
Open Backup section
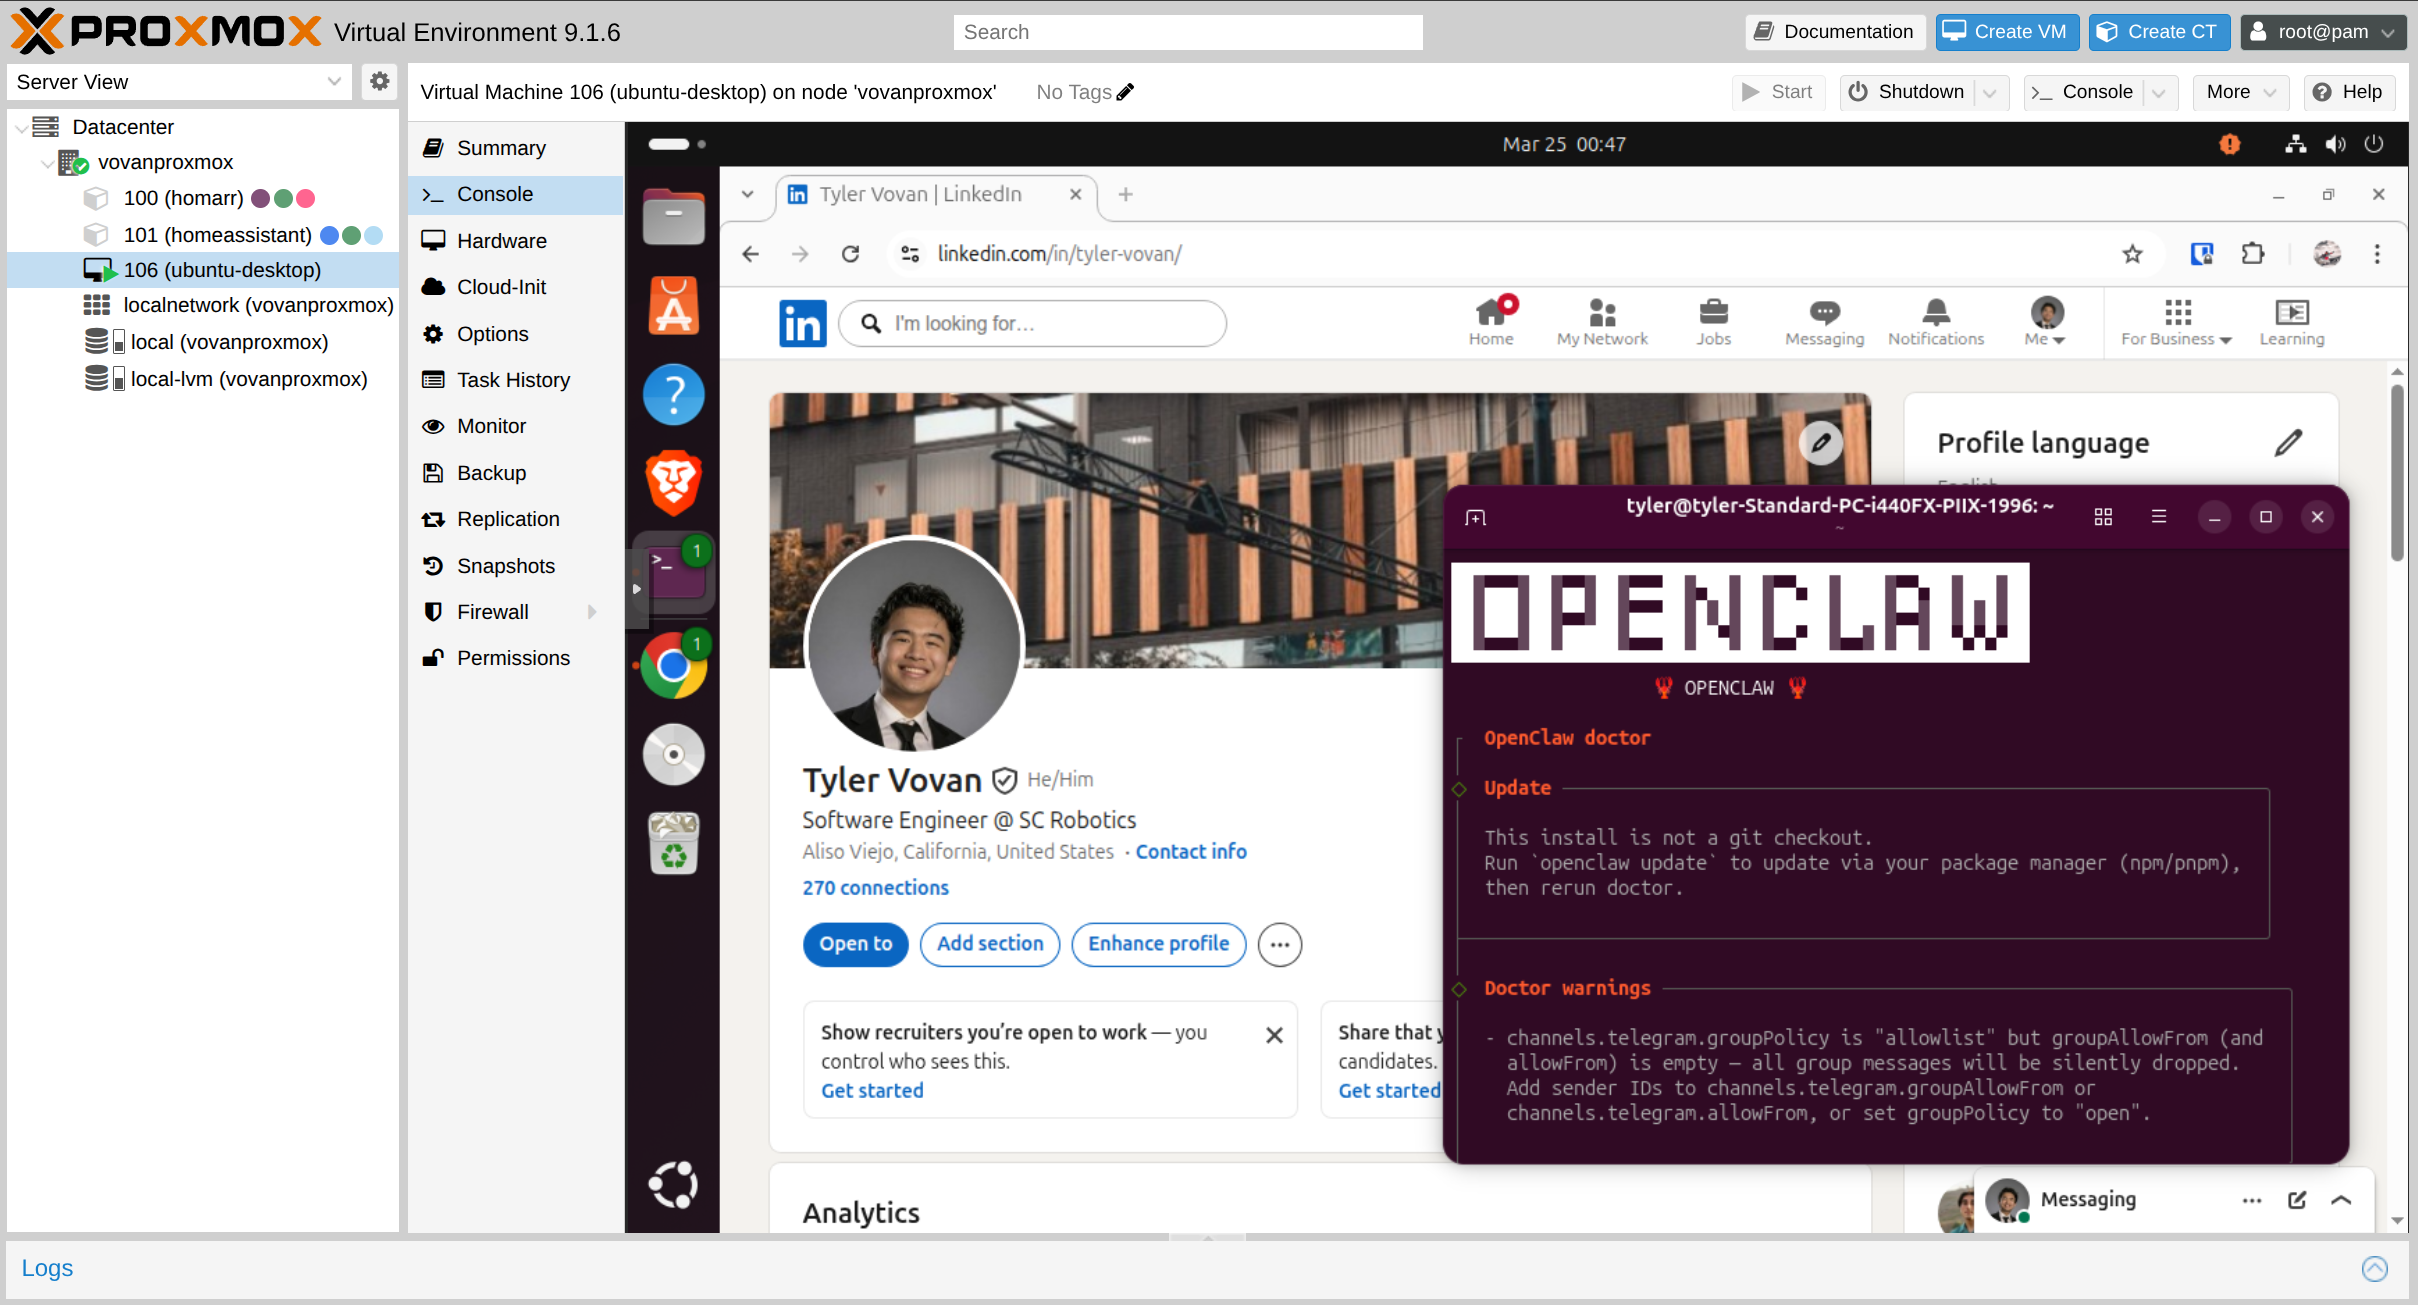tap(516, 473)
